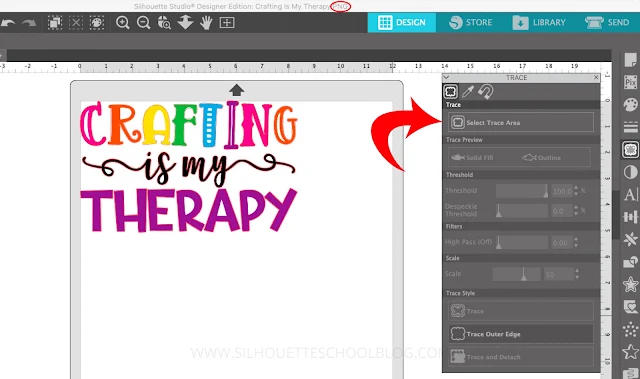The height and width of the screenshot is (379, 640).
Task: Select the Pan hand tool
Action: tap(206, 22)
